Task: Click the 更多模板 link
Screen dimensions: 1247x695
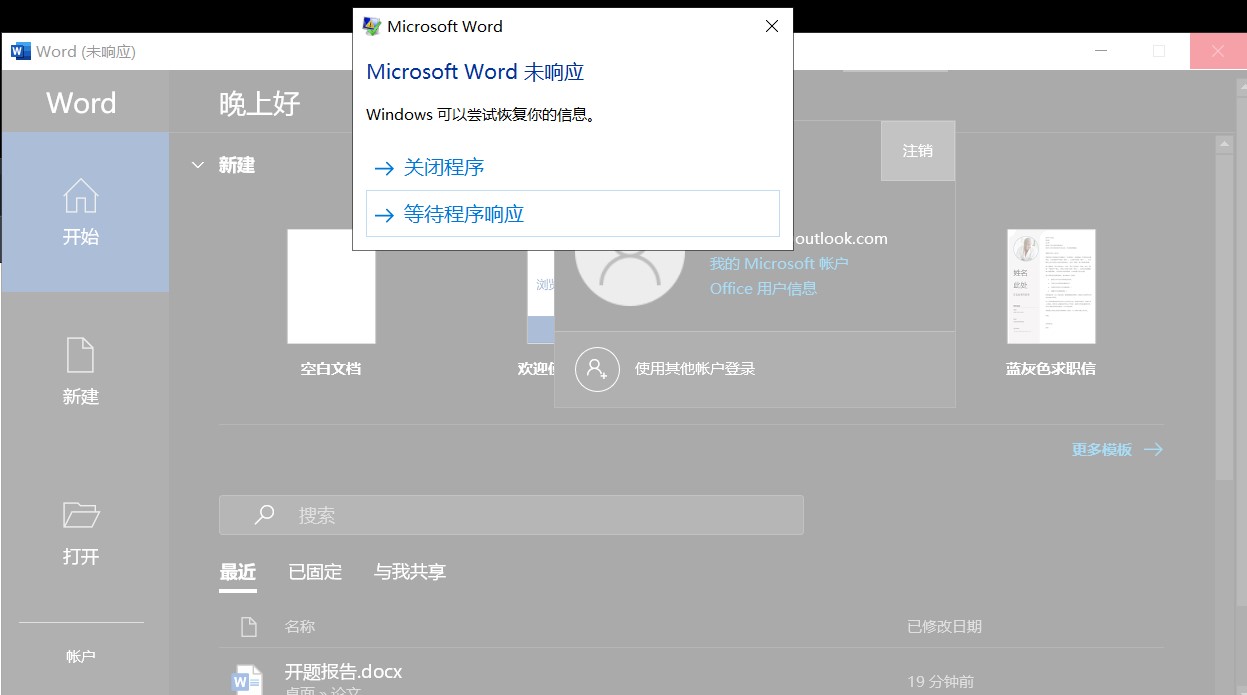Action: (1117, 450)
